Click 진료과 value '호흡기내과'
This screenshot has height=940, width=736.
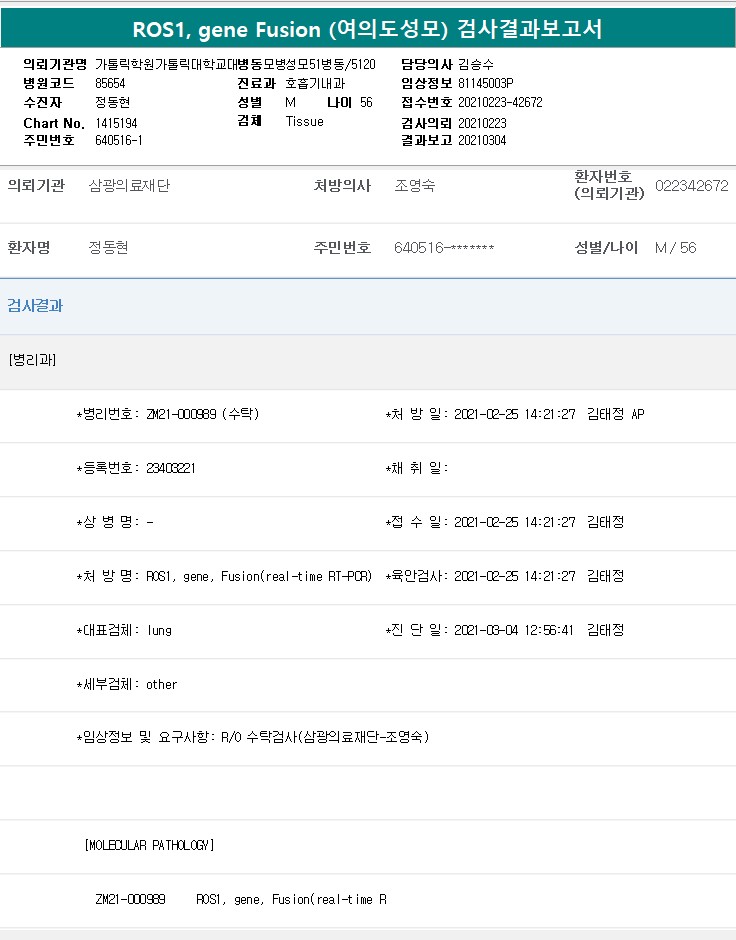315,83
